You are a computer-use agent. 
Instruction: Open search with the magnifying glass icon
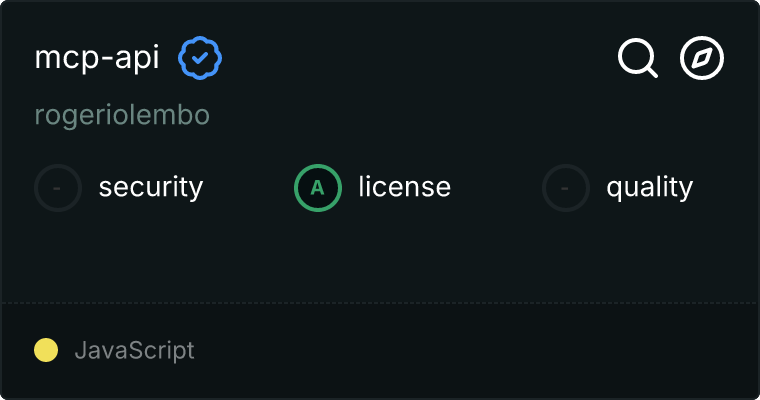coord(637,58)
